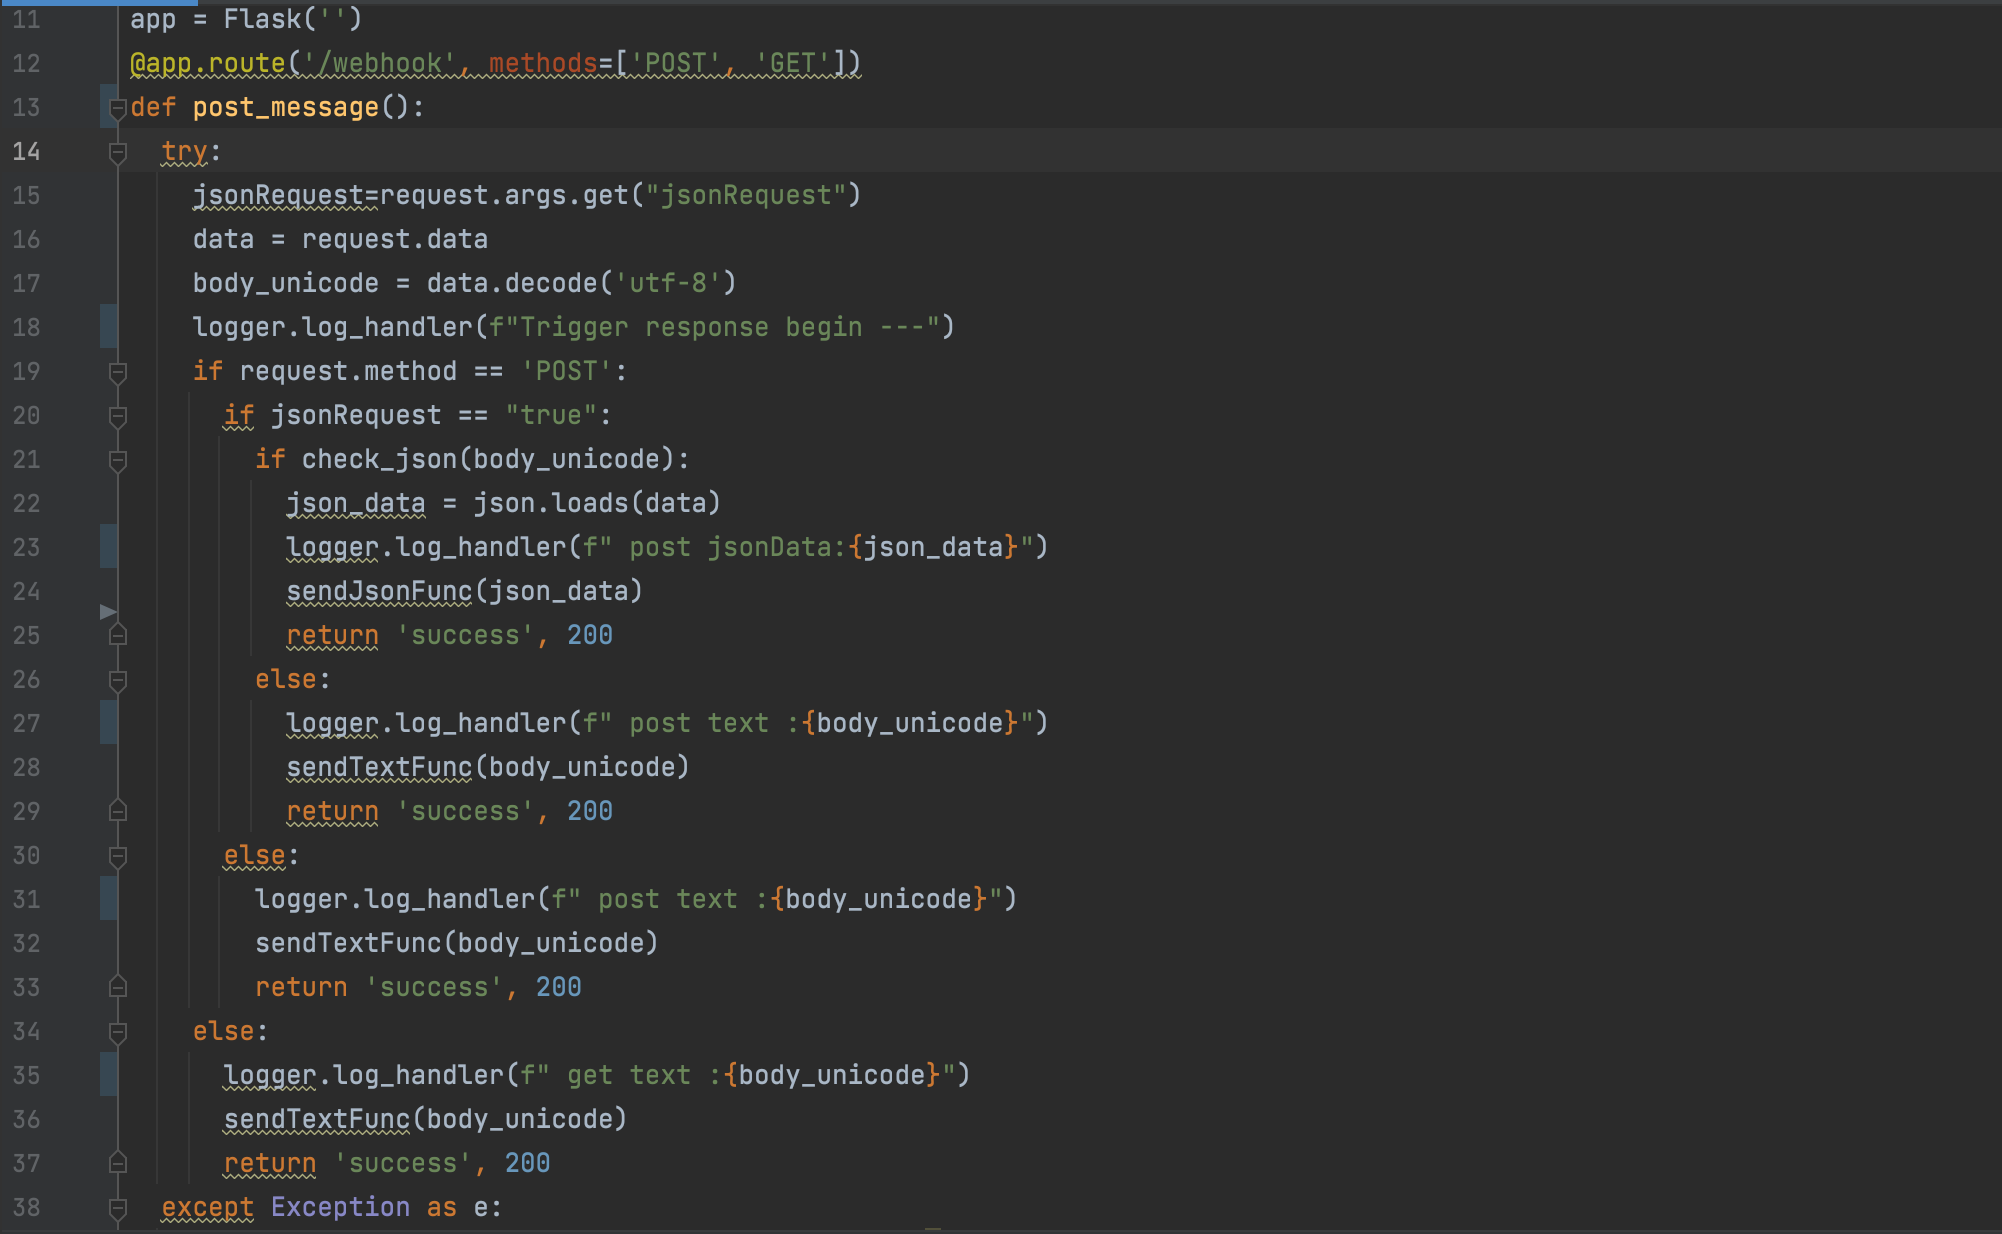Click line number 36 in the gutter
The width and height of the screenshot is (2002, 1234).
tap(26, 1119)
